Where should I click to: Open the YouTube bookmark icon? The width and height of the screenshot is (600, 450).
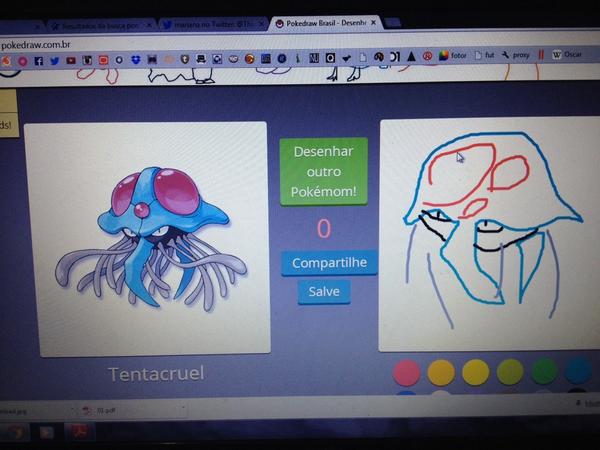tap(71, 60)
